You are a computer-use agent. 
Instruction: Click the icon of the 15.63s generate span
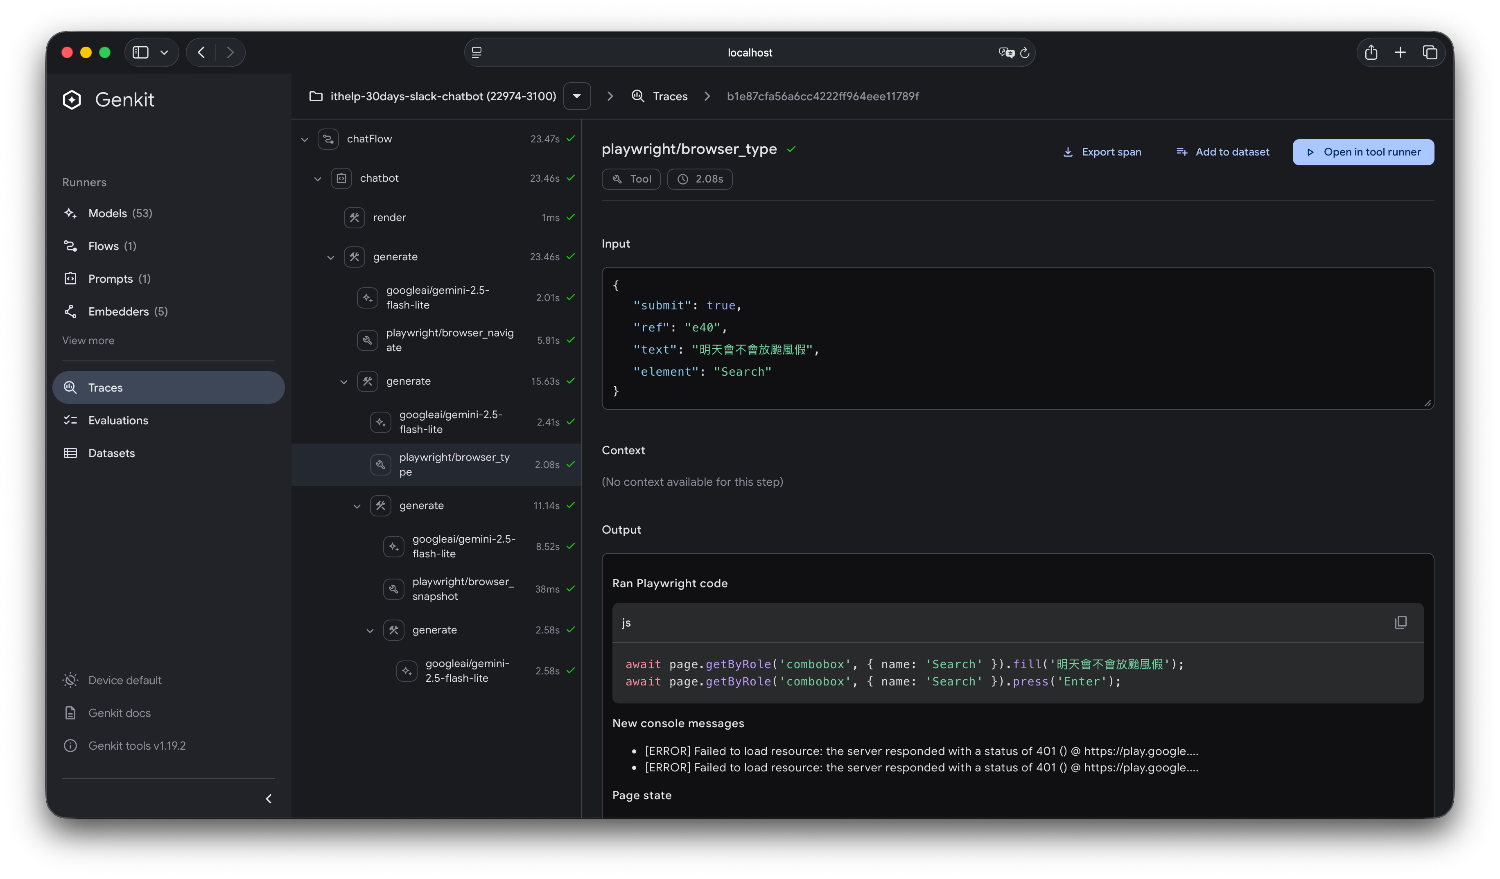(367, 382)
